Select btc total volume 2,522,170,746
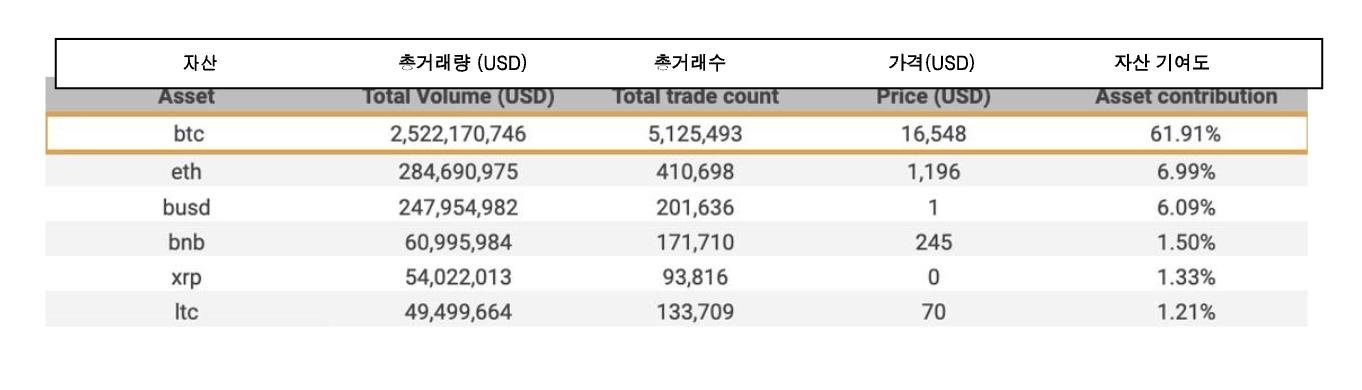The width and height of the screenshot is (1362, 390). point(458,133)
